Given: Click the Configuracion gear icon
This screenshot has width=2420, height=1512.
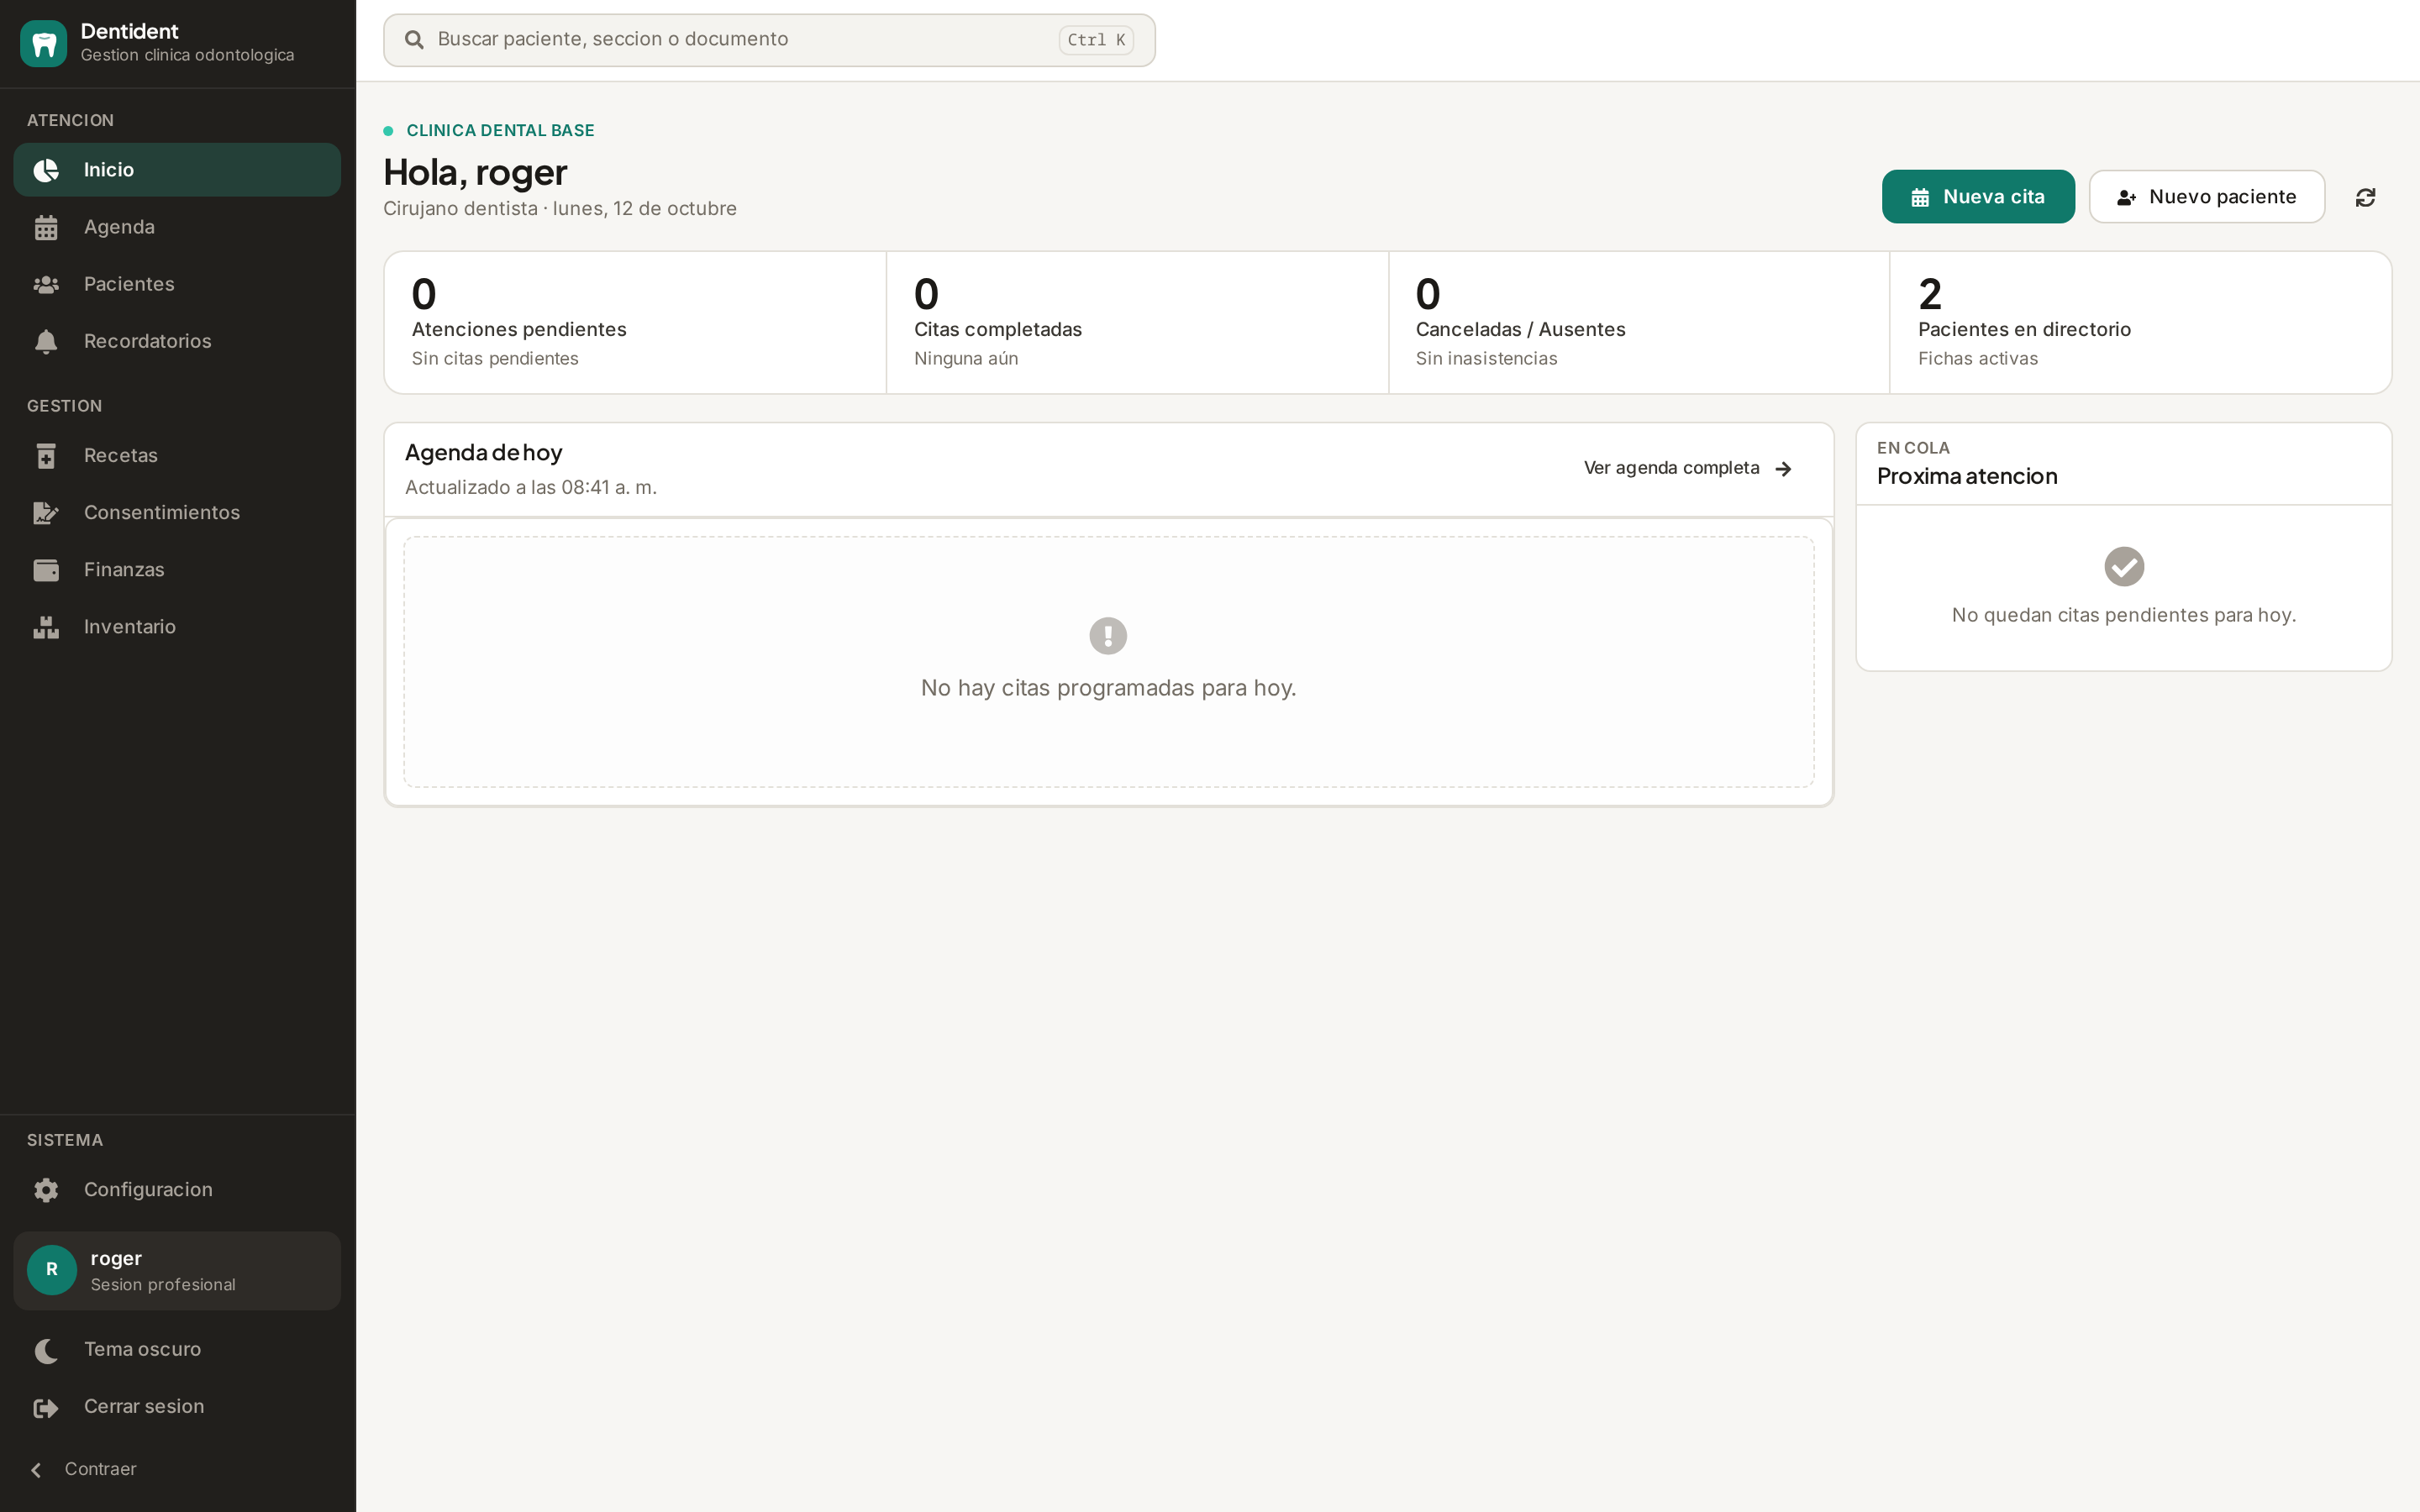Looking at the screenshot, I should [x=46, y=1190].
